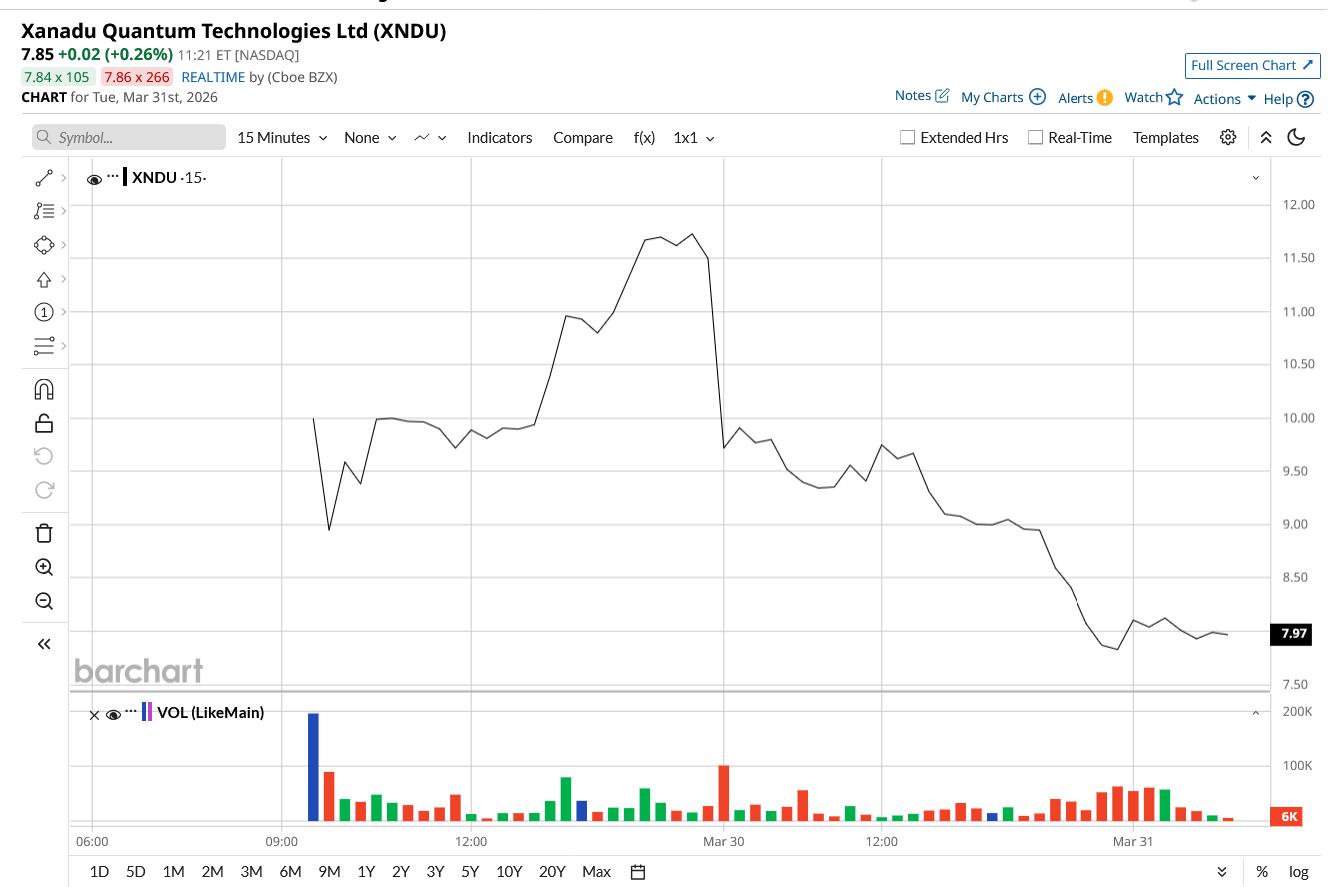Enable the Real-Time checkbox
Viewport: 1328px width, 887px height.
click(x=1036, y=138)
